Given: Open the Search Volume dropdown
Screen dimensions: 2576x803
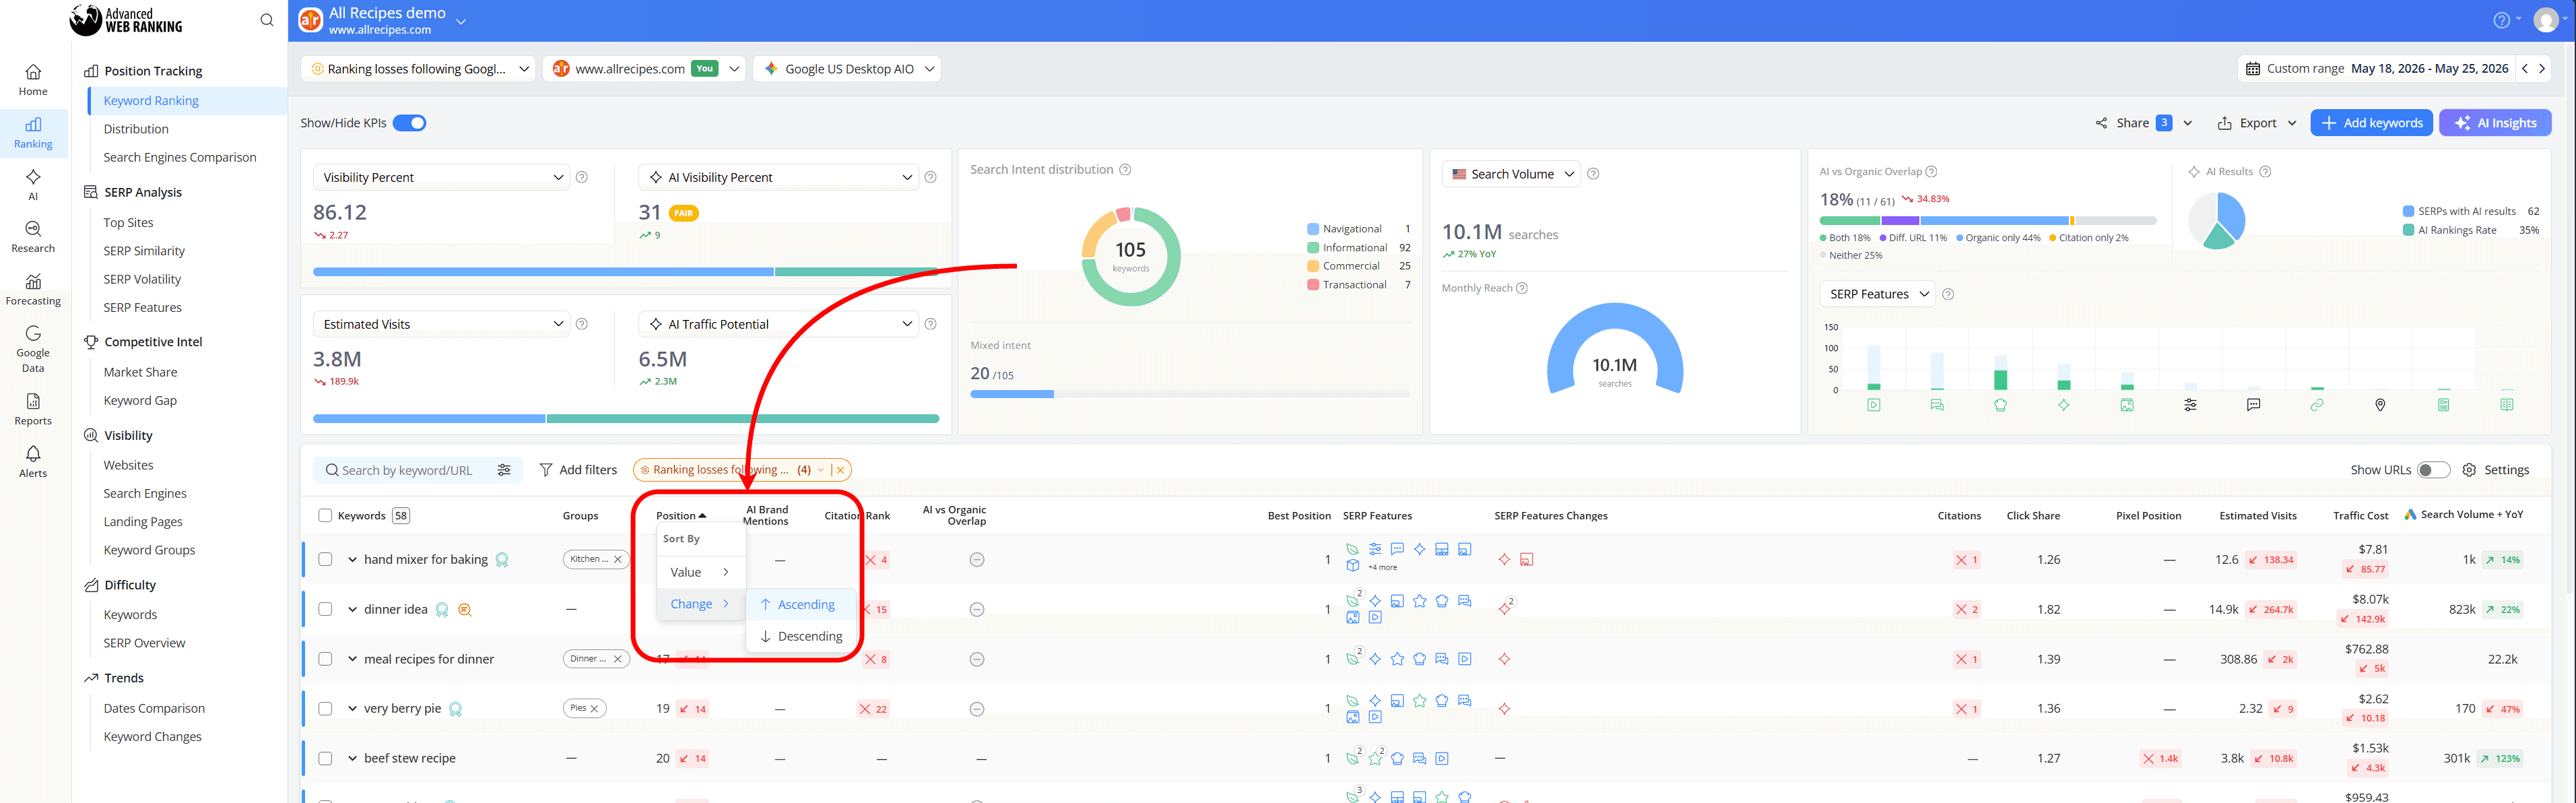Looking at the screenshot, I should coord(1511,174).
